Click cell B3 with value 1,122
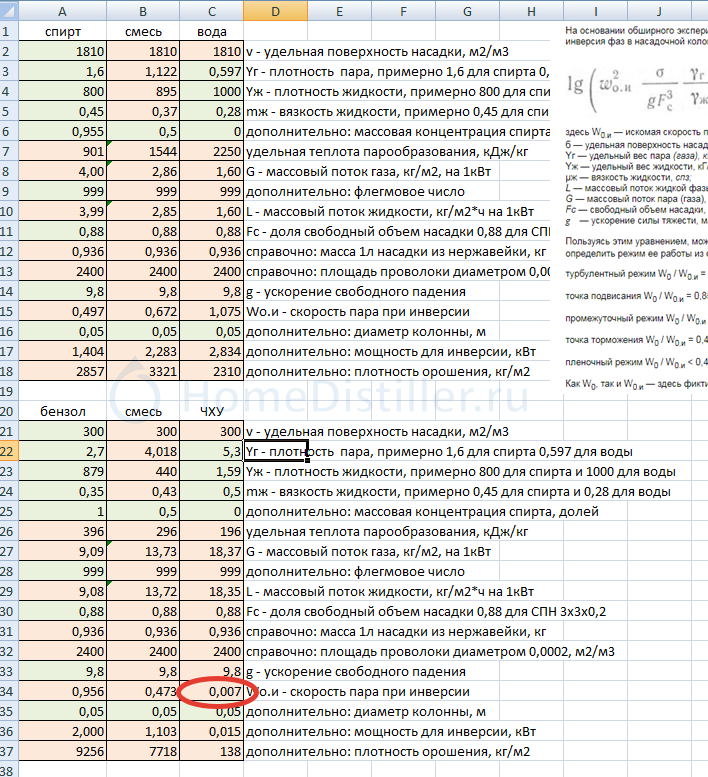The width and height of the screenshot is (708, 777). pyautogui.click(x=143, y=71)
